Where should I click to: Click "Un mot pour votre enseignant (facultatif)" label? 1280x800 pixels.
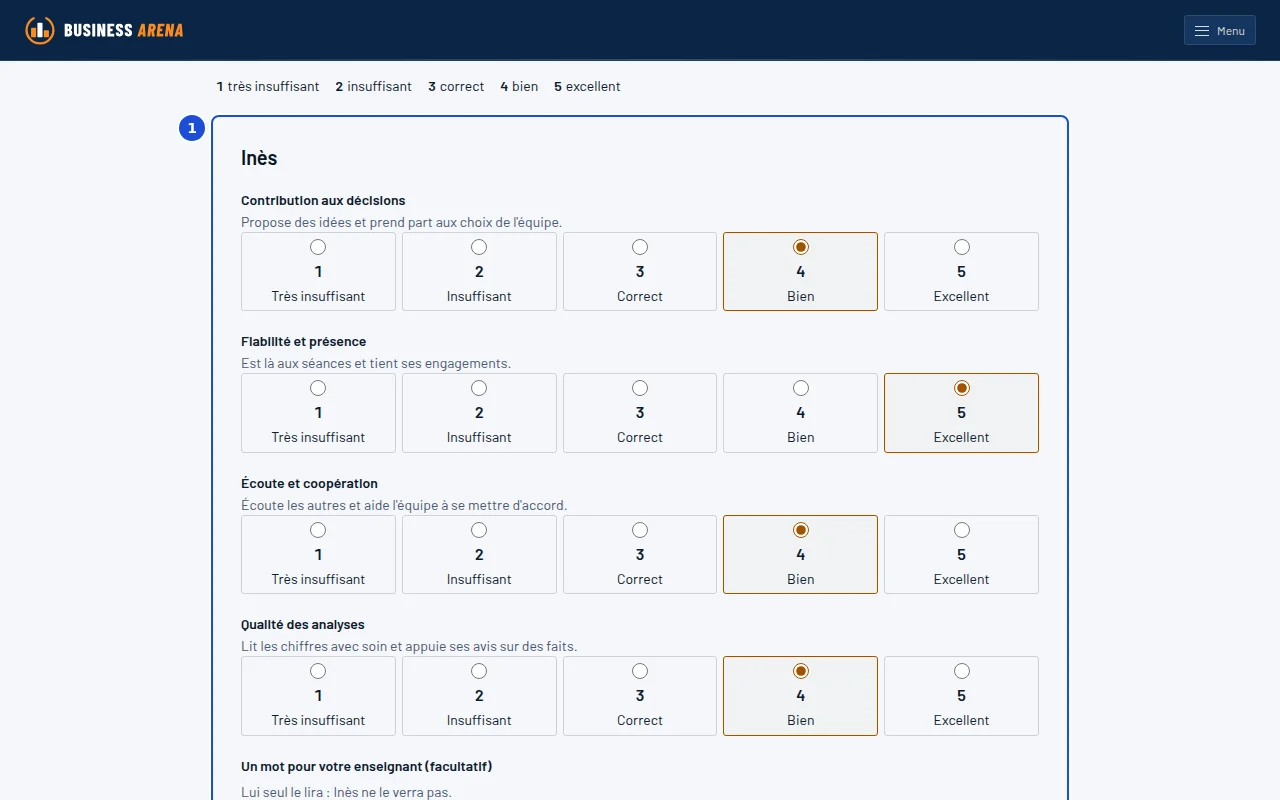coord(367,767)
